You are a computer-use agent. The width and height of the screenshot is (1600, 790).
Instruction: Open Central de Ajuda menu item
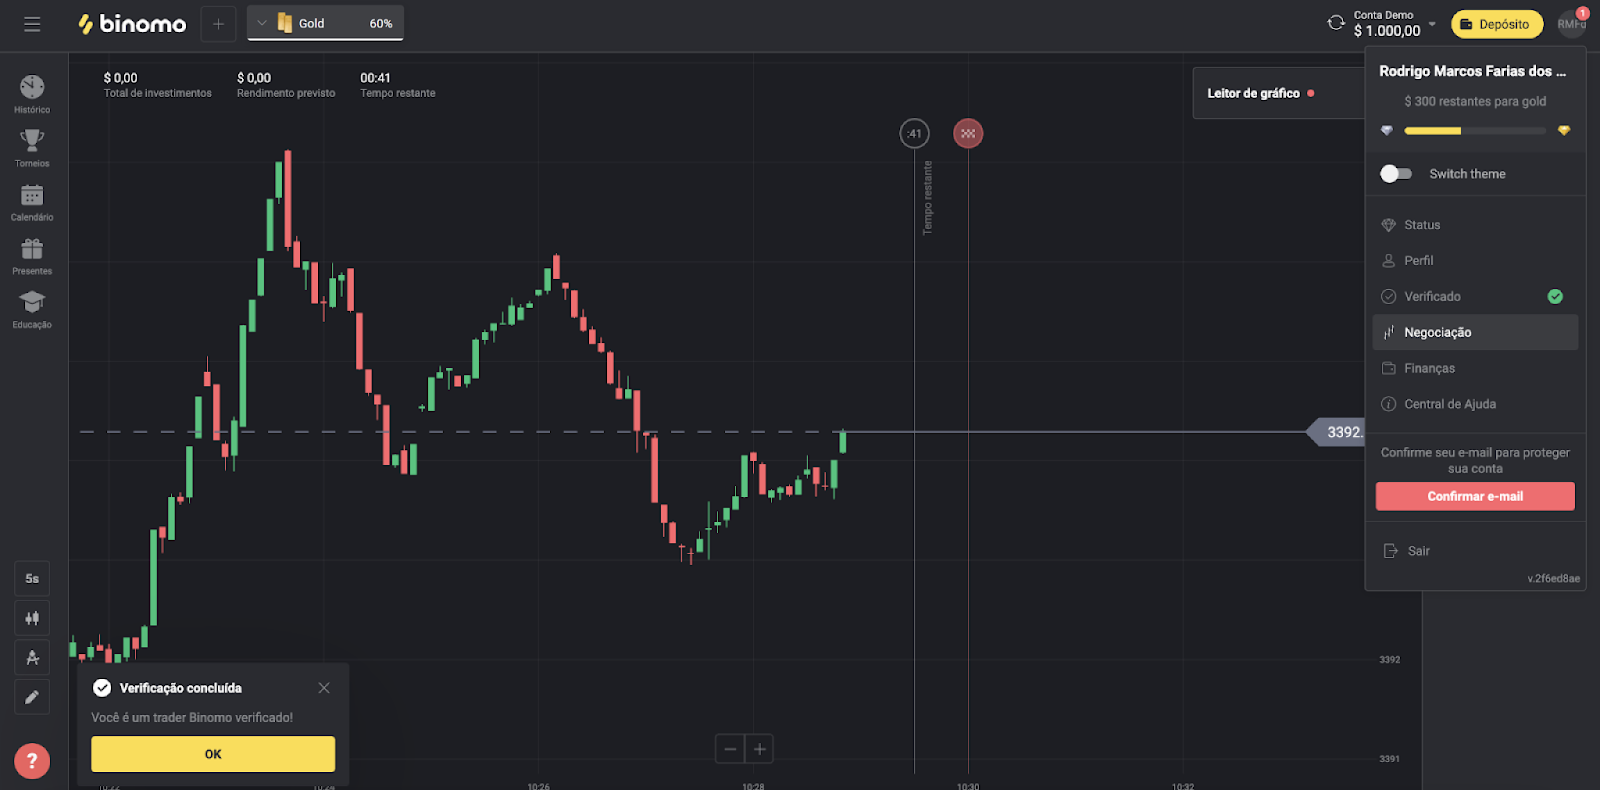(1449, 404)
